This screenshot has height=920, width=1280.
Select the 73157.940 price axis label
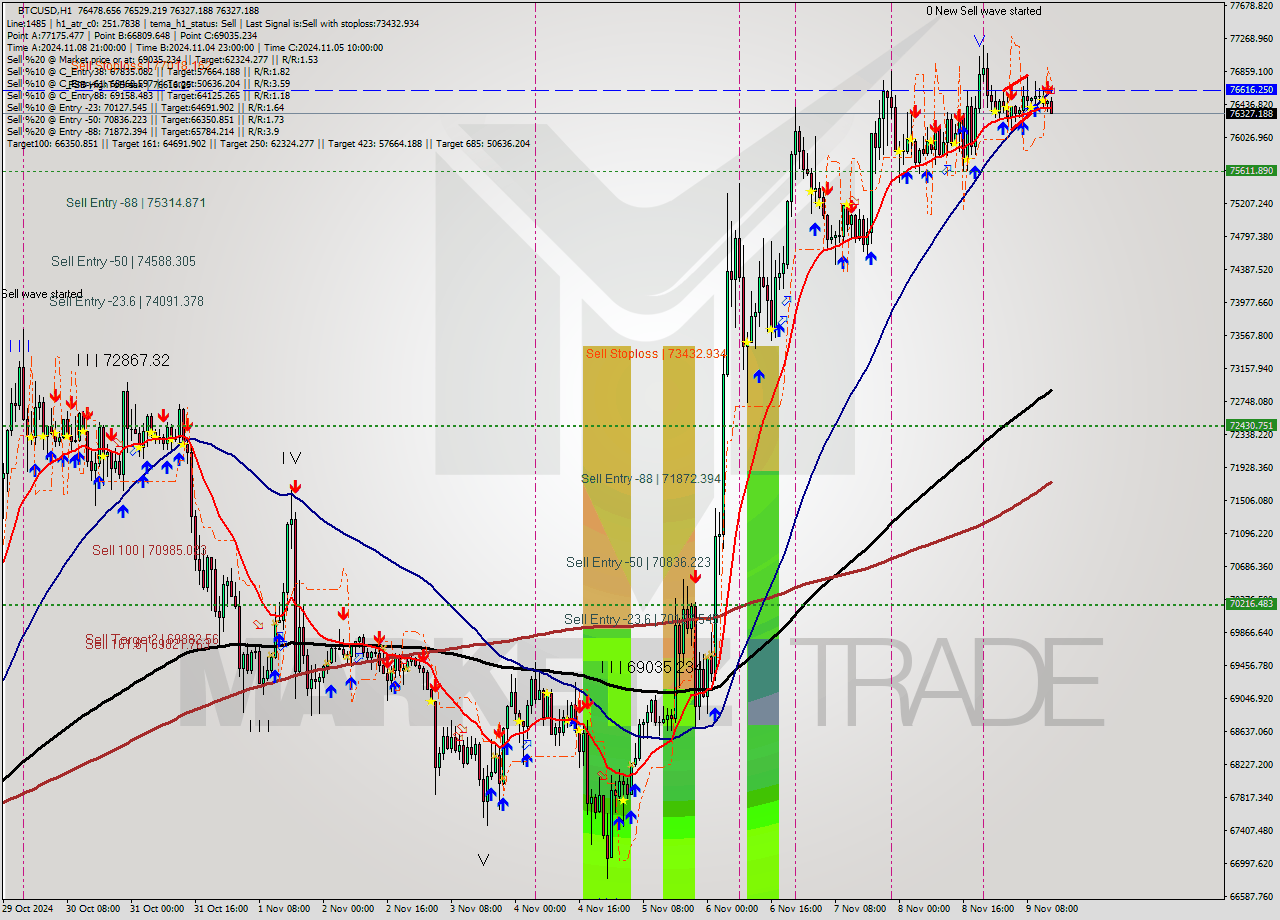coord(1251,368)
